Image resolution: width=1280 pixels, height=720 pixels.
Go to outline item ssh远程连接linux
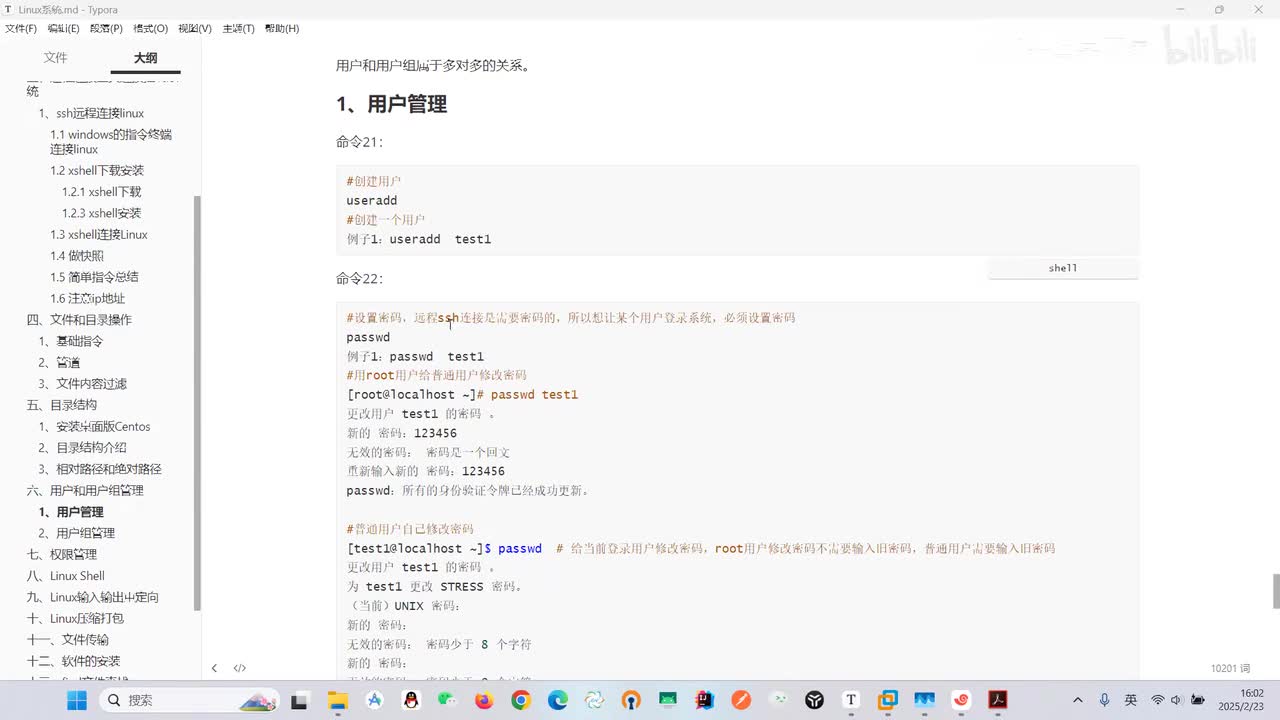[x=91, y=113]
